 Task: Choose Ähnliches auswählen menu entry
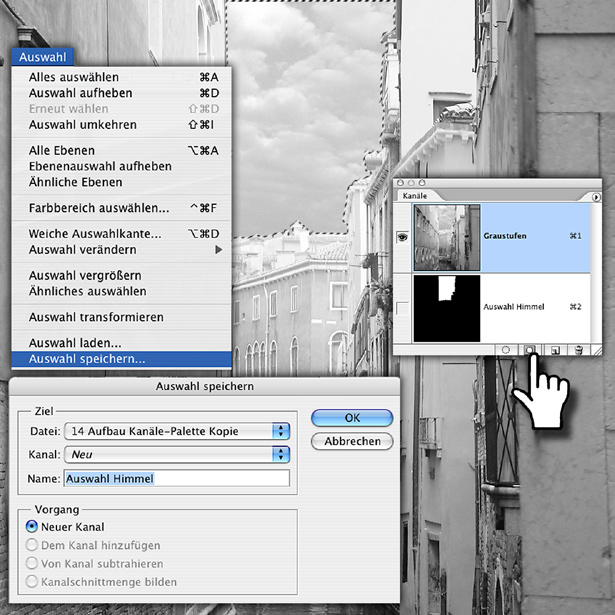pos(122,291)
